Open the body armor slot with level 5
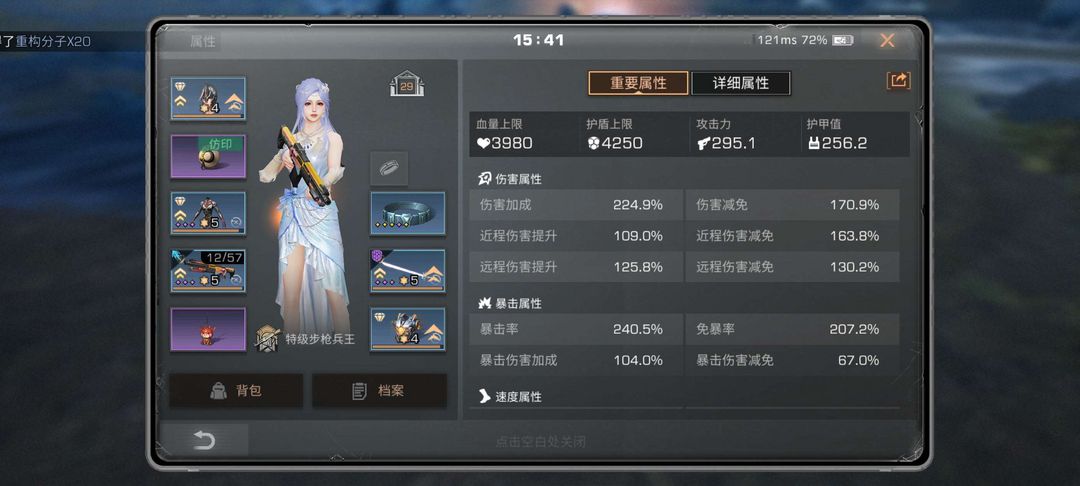 click(x=208, y=213)
